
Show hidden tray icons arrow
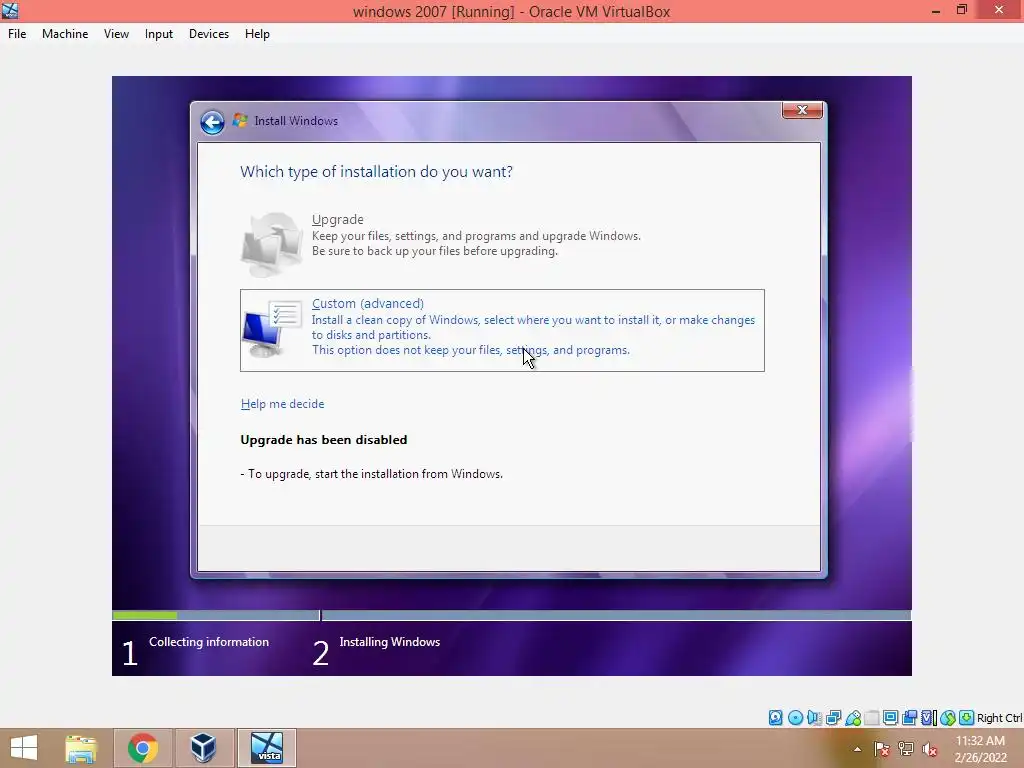(x=857, y=749)
